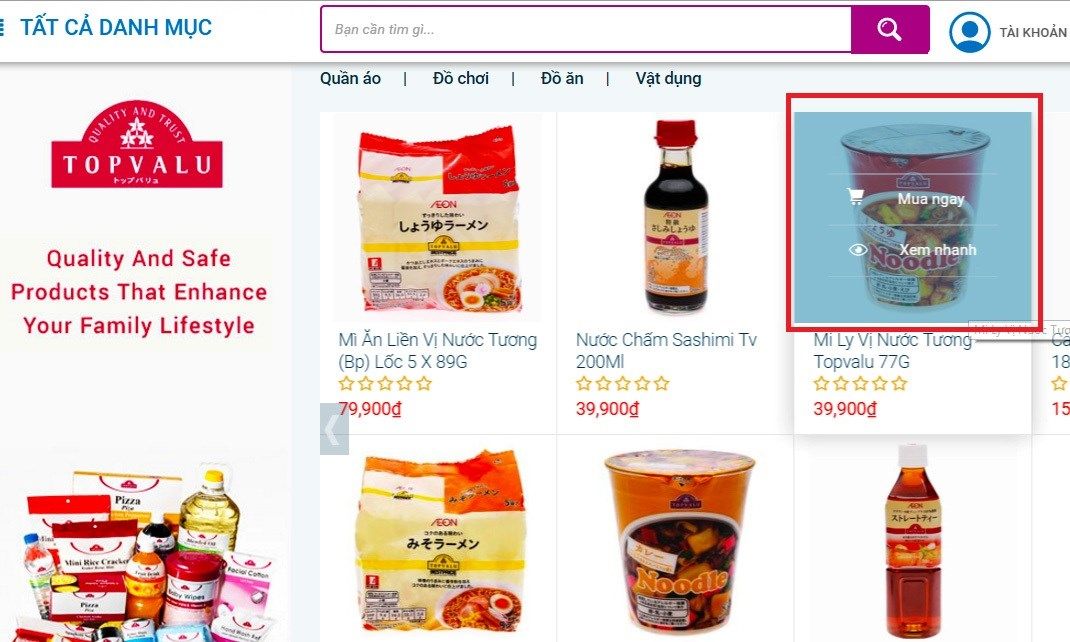Focus the Bạn cần tìm gì search field

(585, 29)
